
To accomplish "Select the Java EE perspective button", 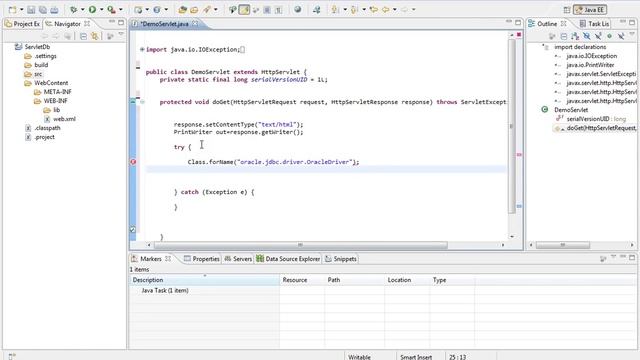I will [x=590, y=10].
